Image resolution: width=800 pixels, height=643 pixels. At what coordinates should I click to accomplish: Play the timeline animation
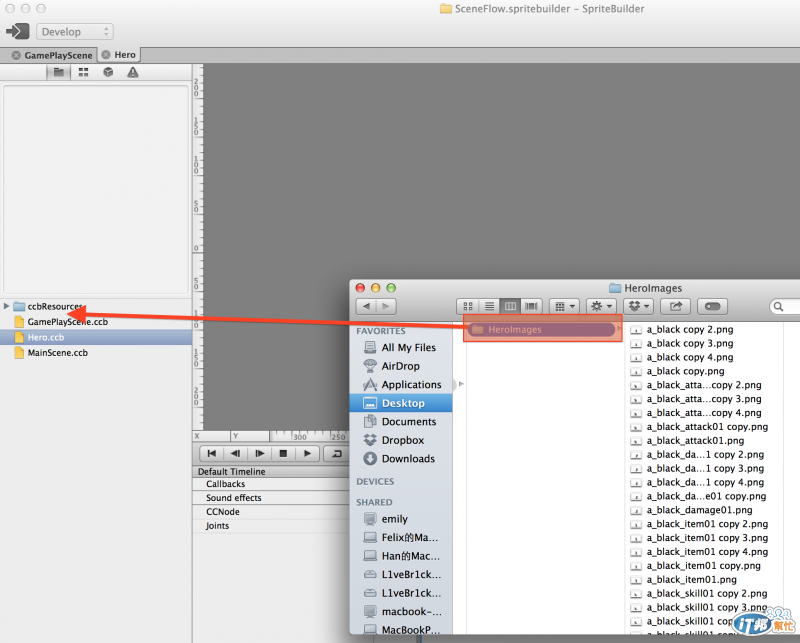[x=307, y=453]
